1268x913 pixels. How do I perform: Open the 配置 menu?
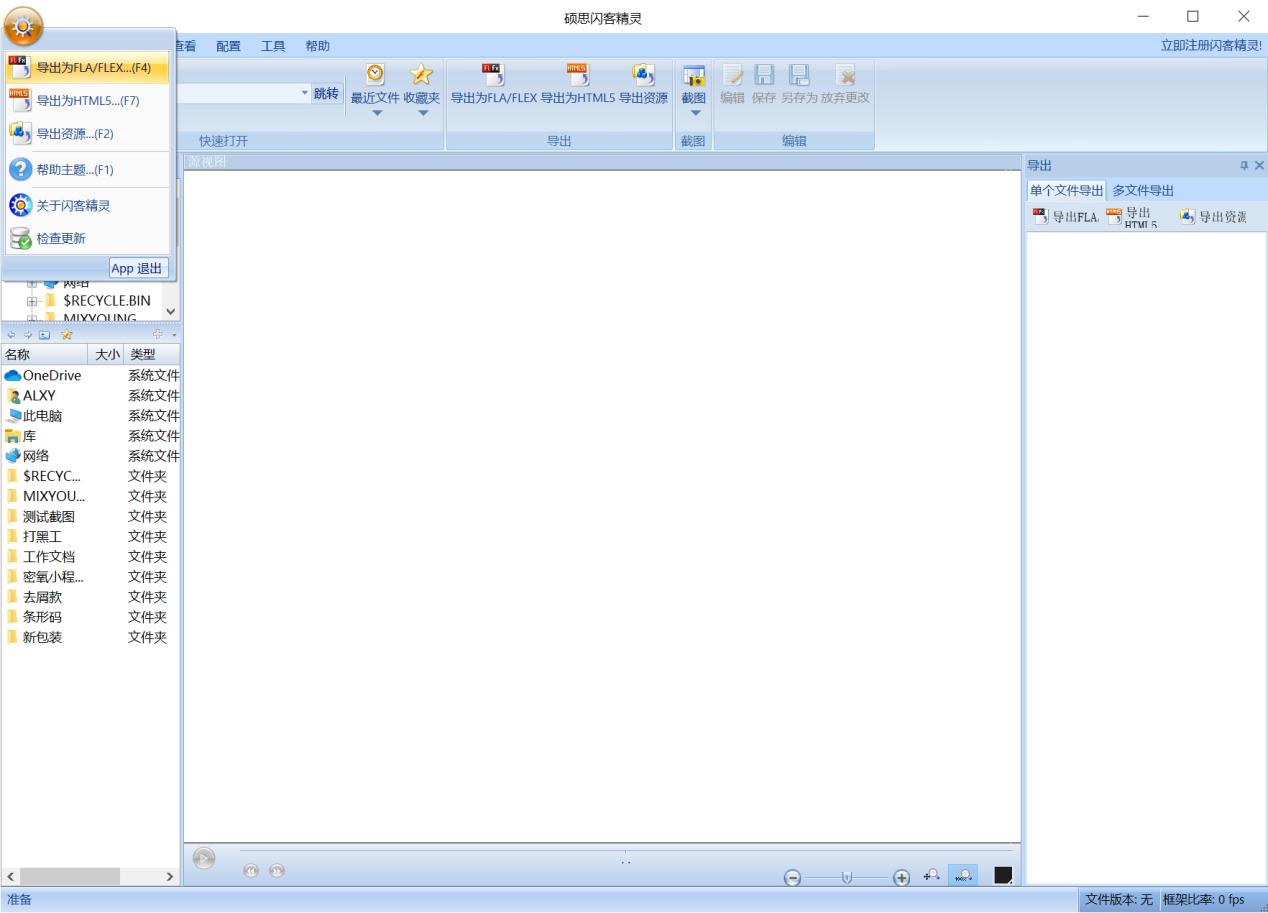(x=228, y=46)
